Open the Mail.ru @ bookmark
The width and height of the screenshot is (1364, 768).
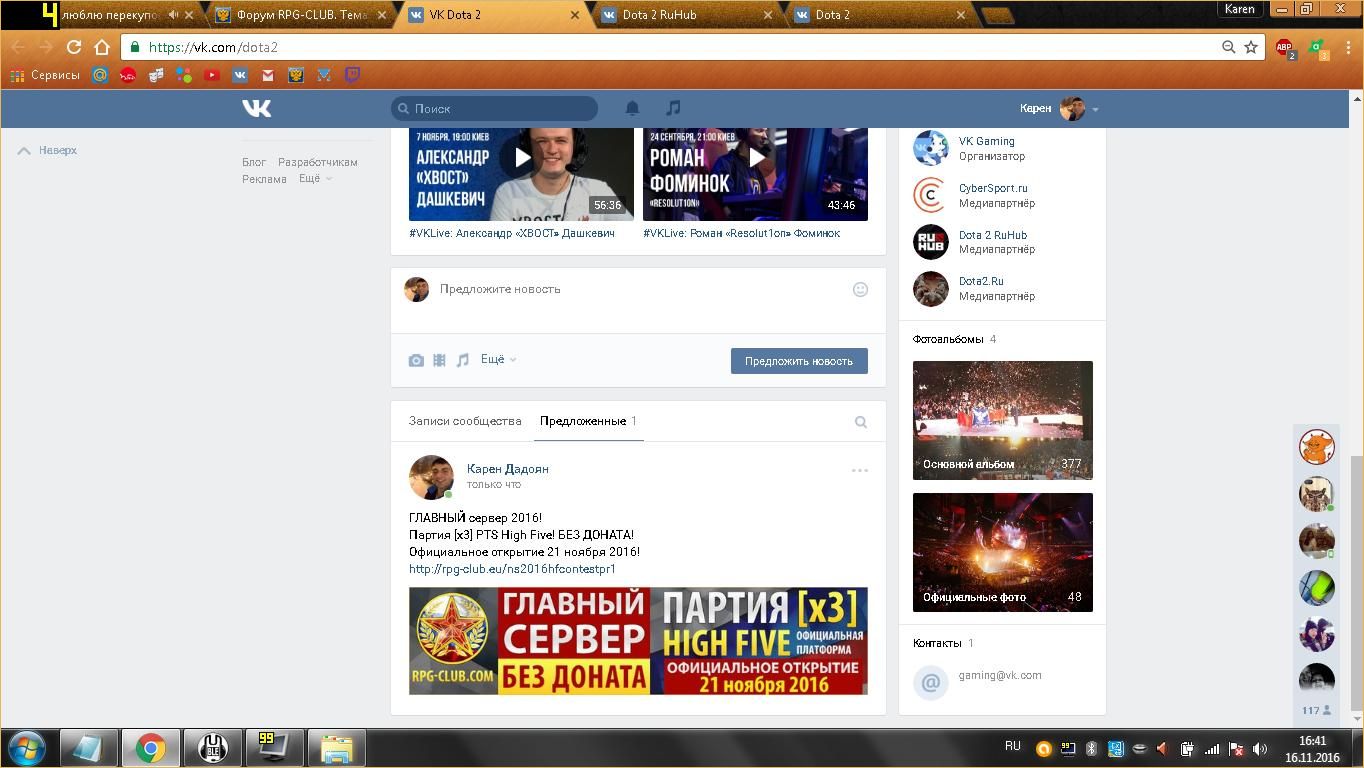(x=100, y=75)
